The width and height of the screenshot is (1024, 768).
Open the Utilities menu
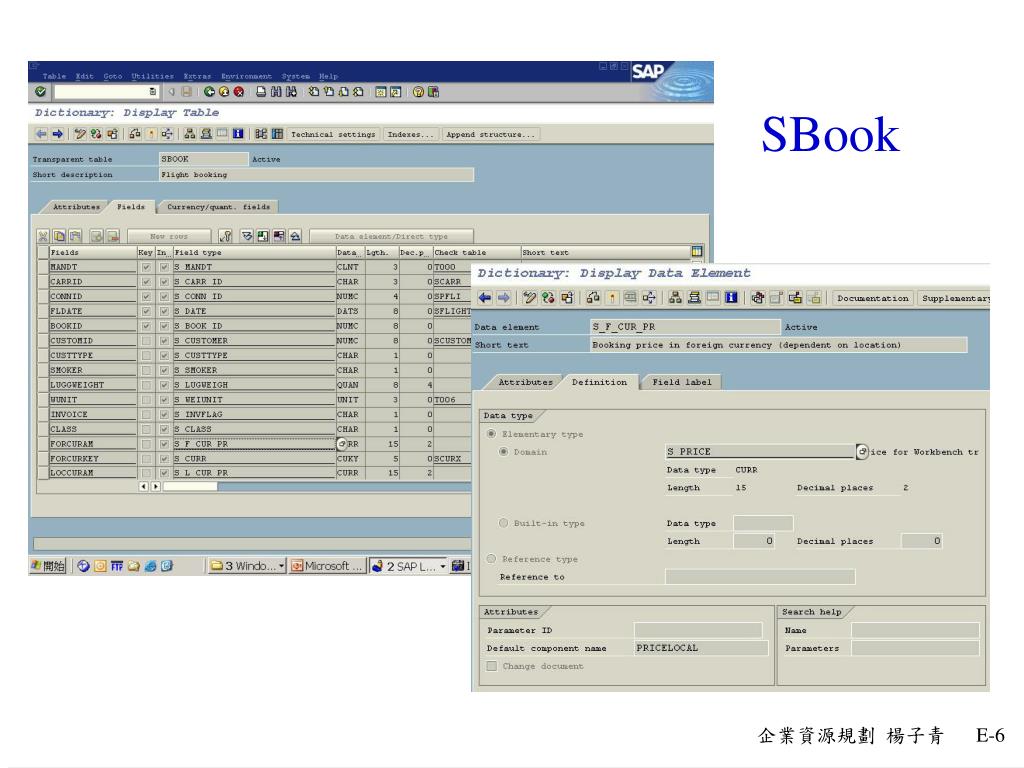(x=152, y=76)
